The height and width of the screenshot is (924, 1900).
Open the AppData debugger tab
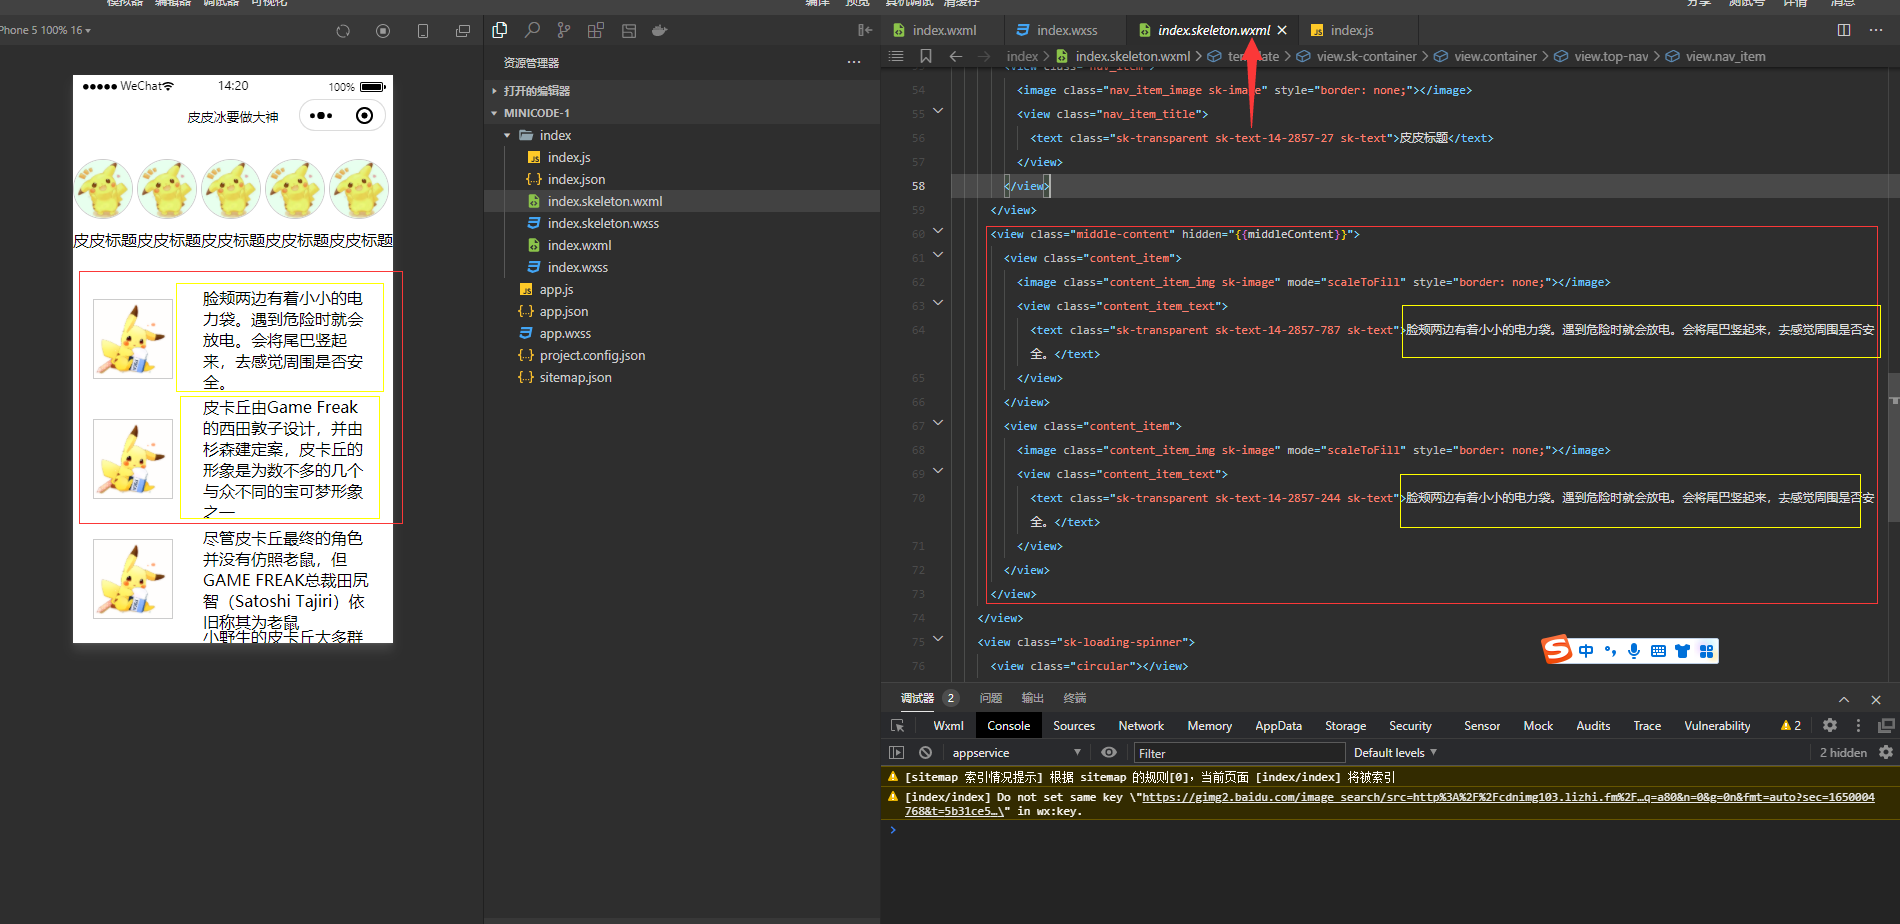click(x=1278, y=726)
